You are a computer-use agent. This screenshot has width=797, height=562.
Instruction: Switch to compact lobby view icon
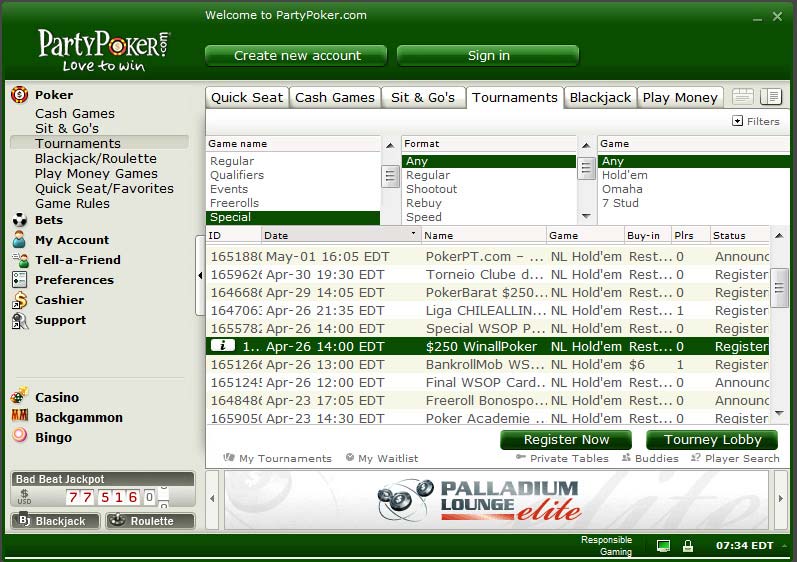pos(742,97)
